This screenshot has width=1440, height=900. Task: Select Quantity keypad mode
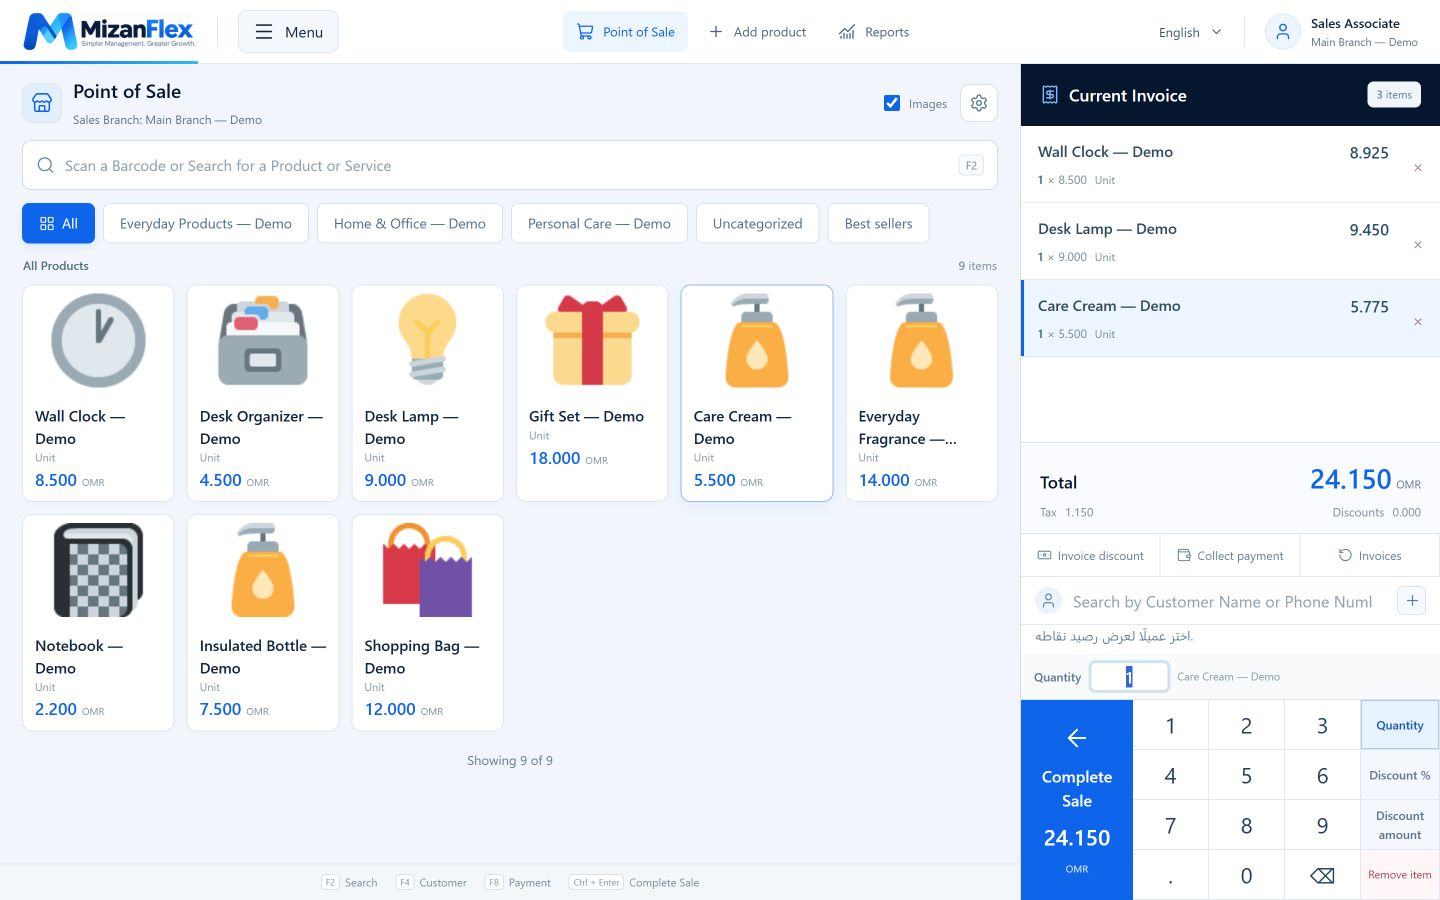pyautogui.click(x=1400, y=725)
